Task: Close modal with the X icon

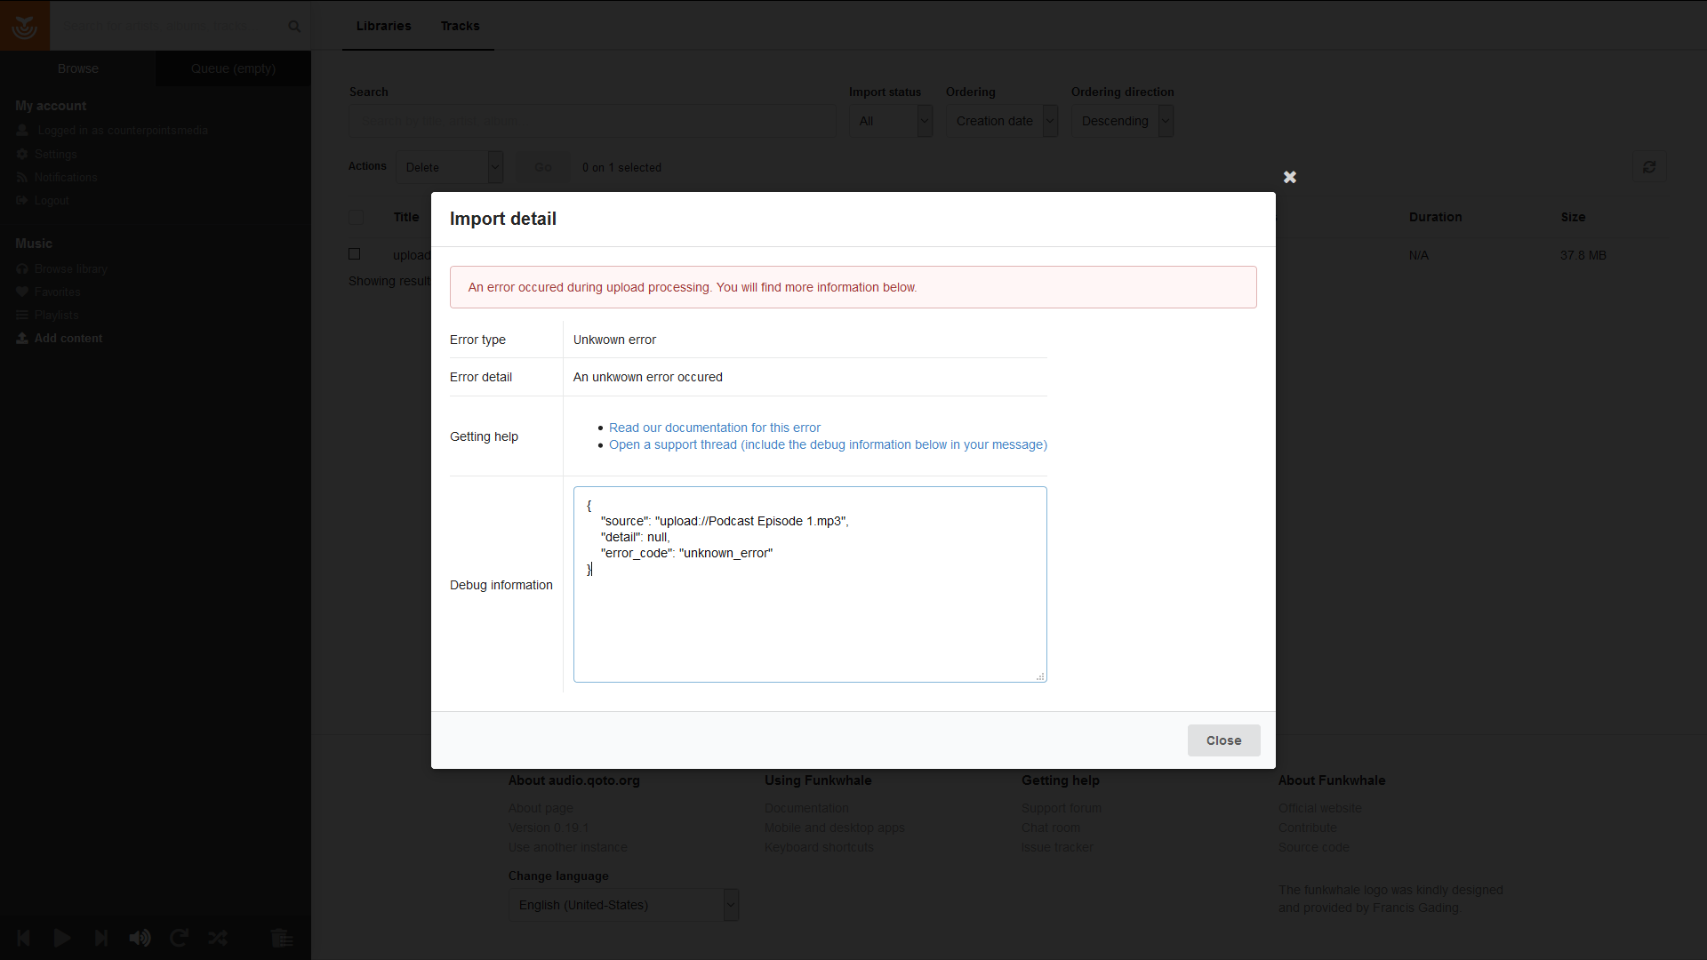Action: pyautogui.click(x=1290, y=177)
